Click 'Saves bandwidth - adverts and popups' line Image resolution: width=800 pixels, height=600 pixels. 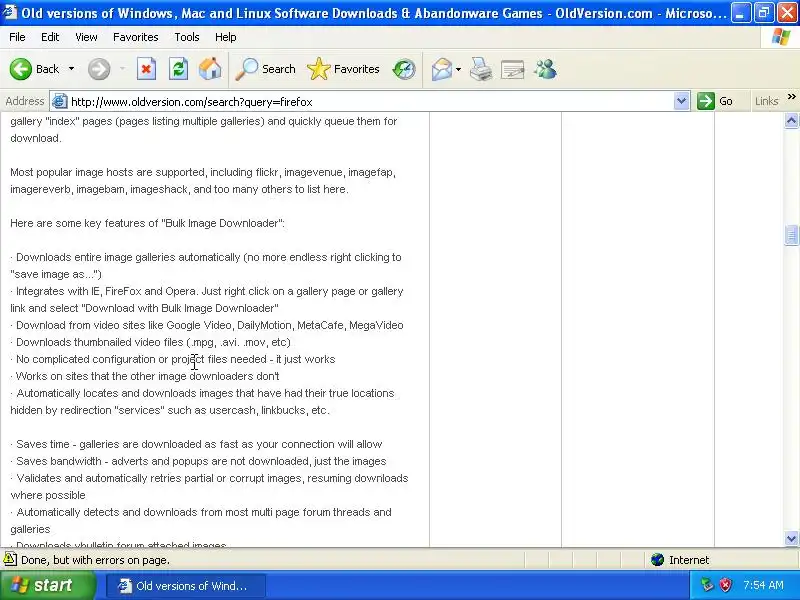tap(198, 461)
